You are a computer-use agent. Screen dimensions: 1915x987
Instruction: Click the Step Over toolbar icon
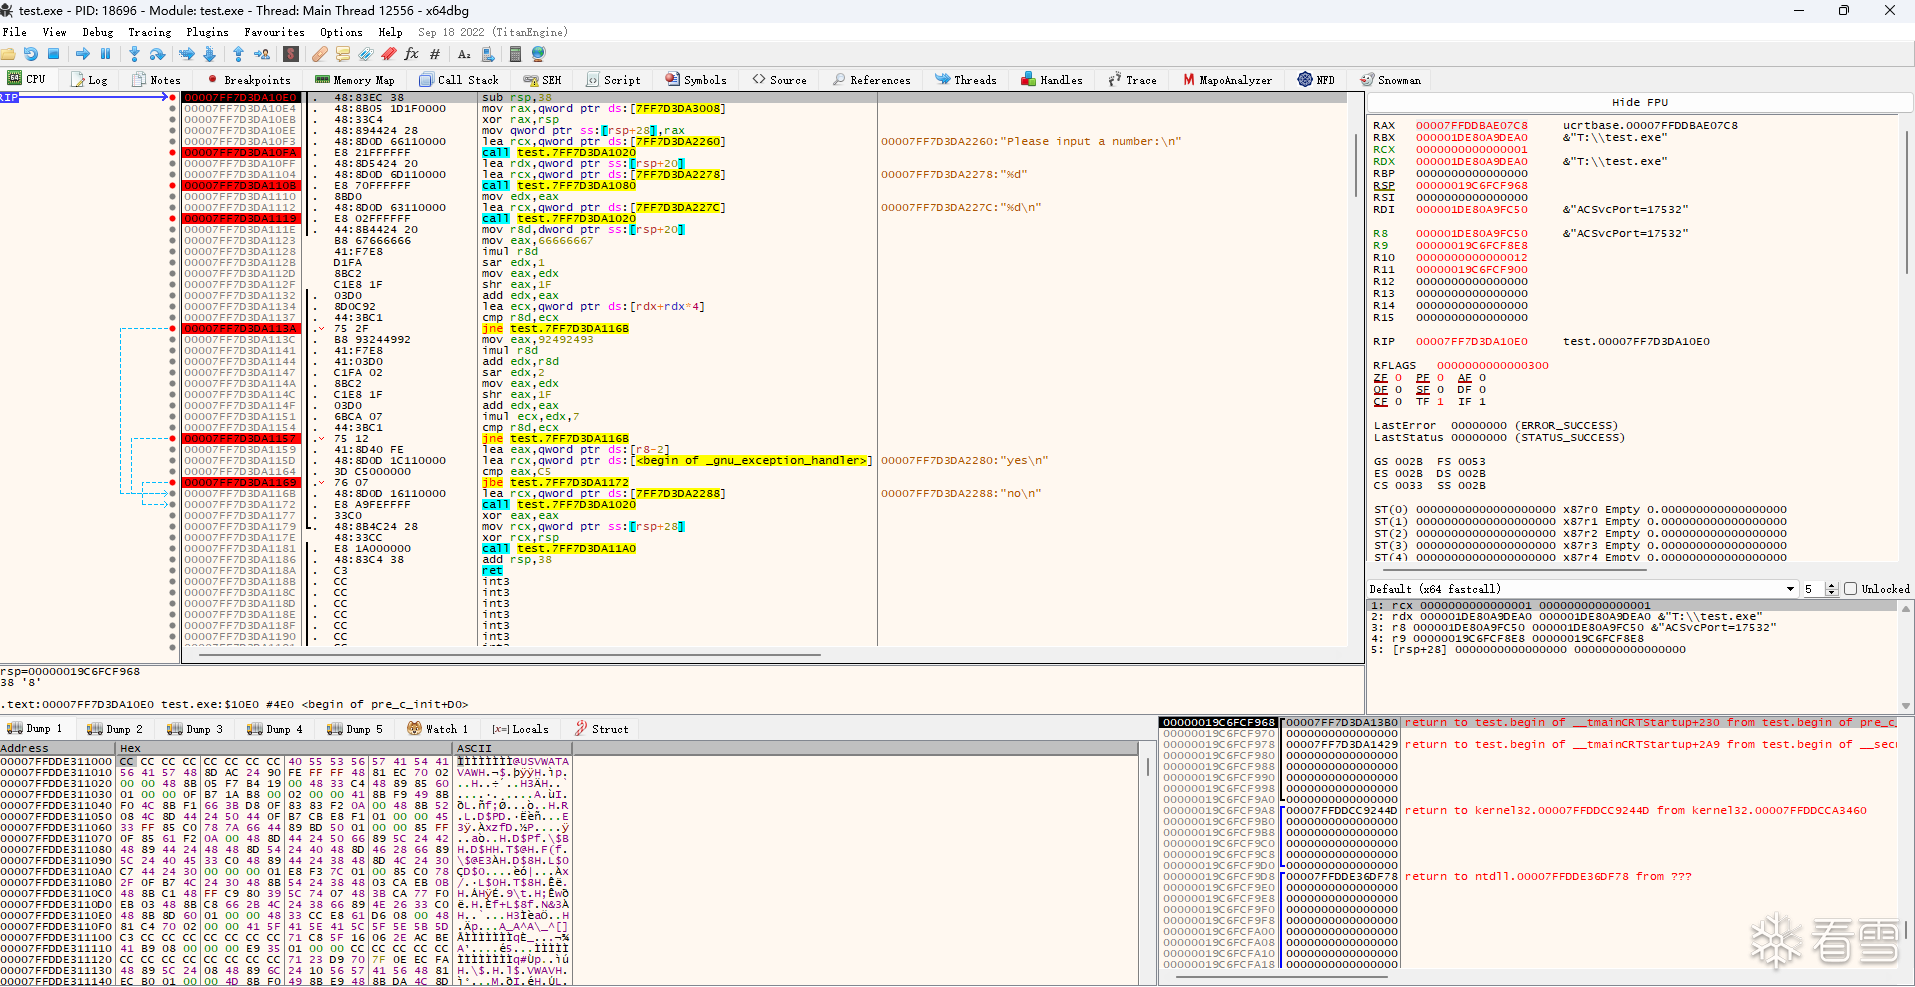click(x=157, y=54)
